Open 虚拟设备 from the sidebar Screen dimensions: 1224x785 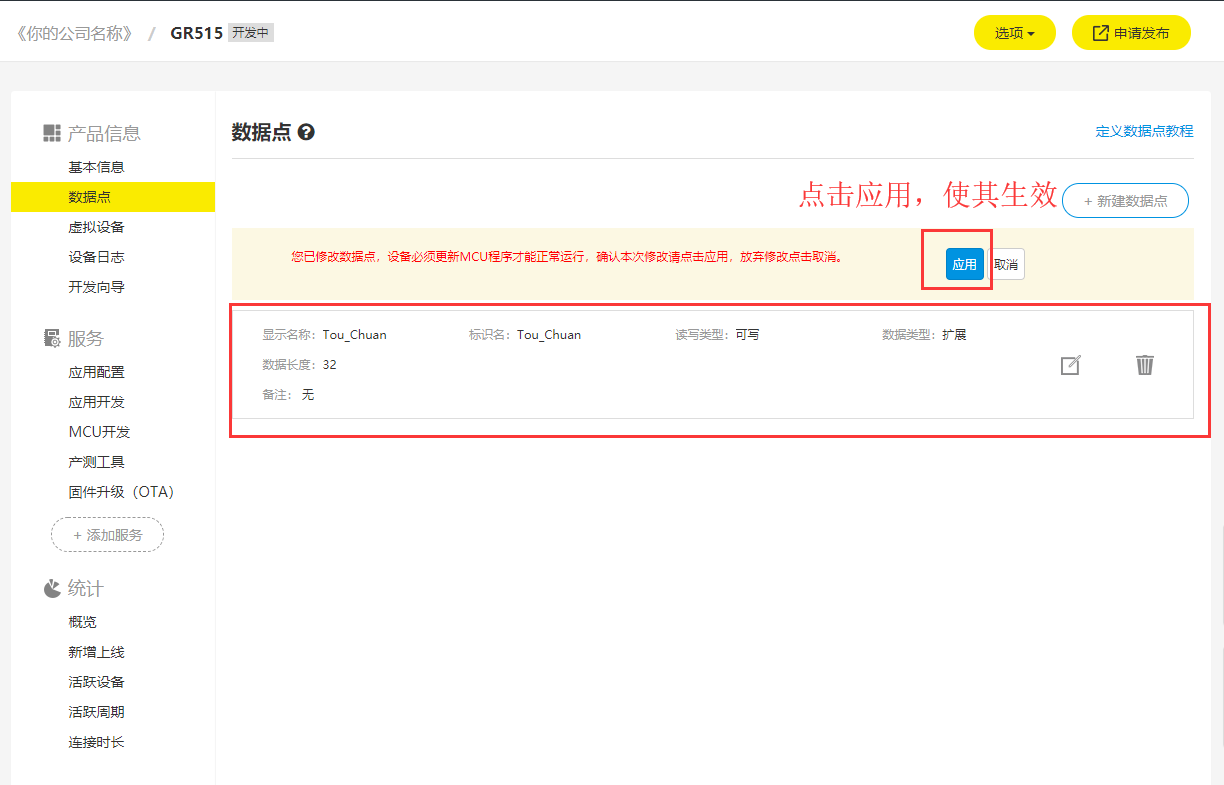pos(96,227)
